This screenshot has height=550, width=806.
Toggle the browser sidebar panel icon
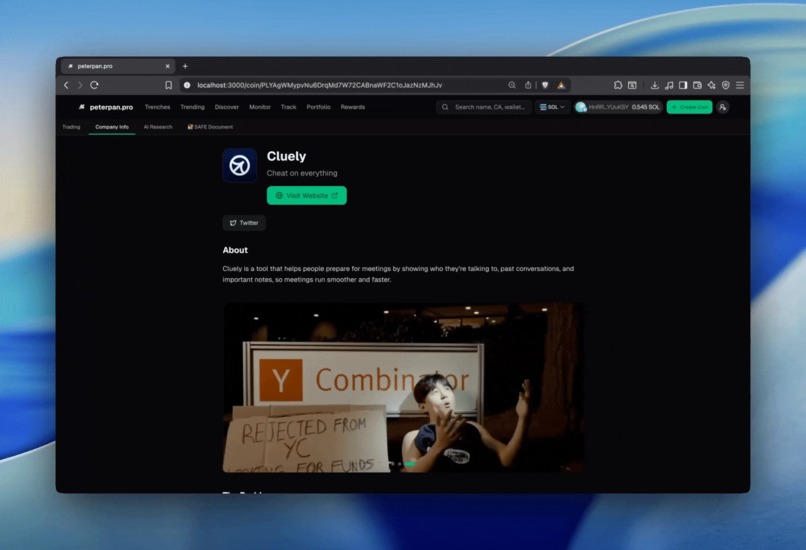coord(683,85)
